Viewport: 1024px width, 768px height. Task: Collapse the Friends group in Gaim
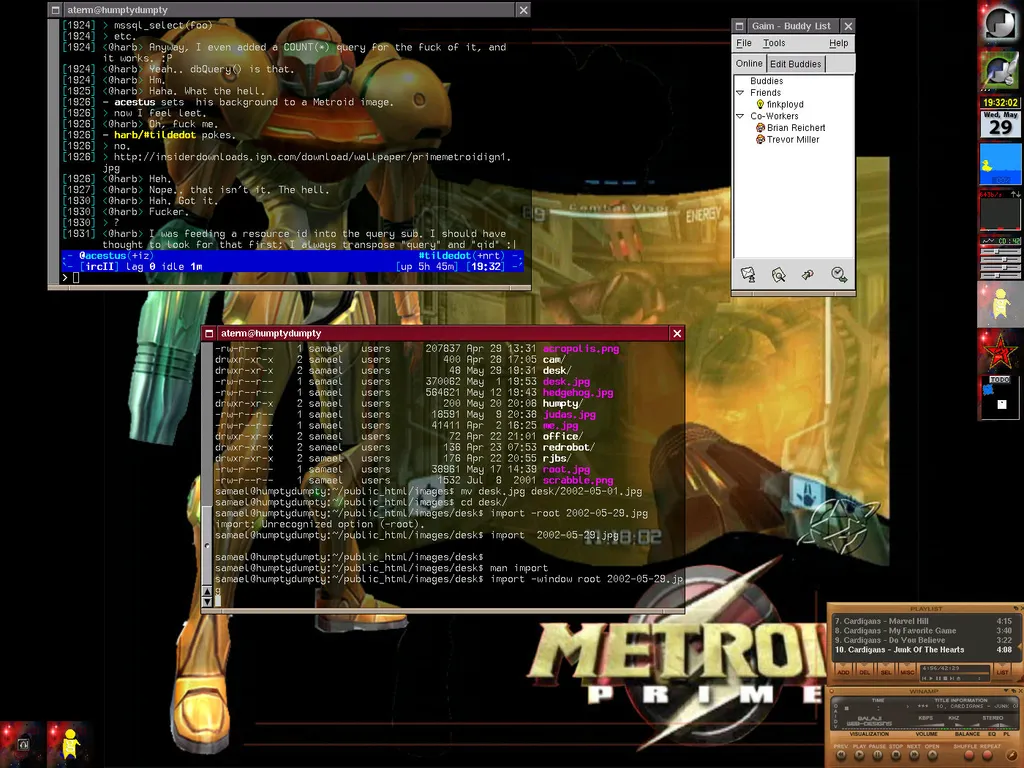(x=740, y=93)
